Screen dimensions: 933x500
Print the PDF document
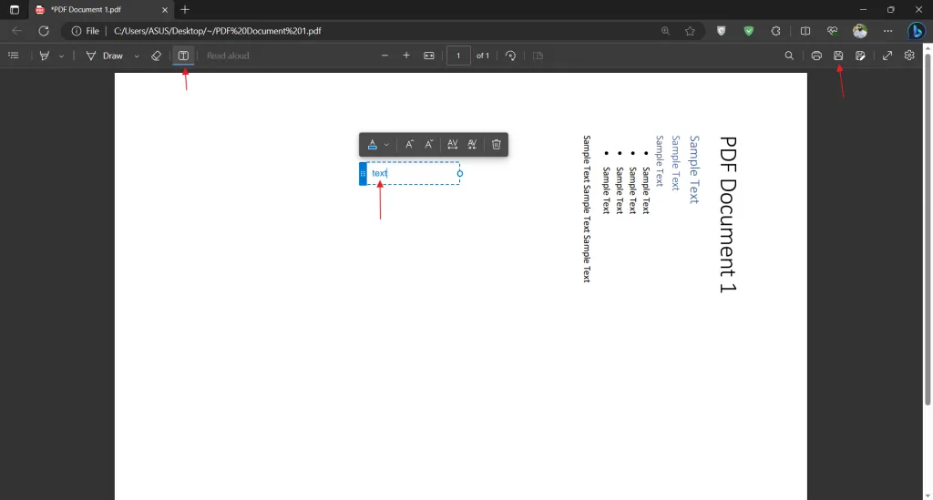(816, 55)
